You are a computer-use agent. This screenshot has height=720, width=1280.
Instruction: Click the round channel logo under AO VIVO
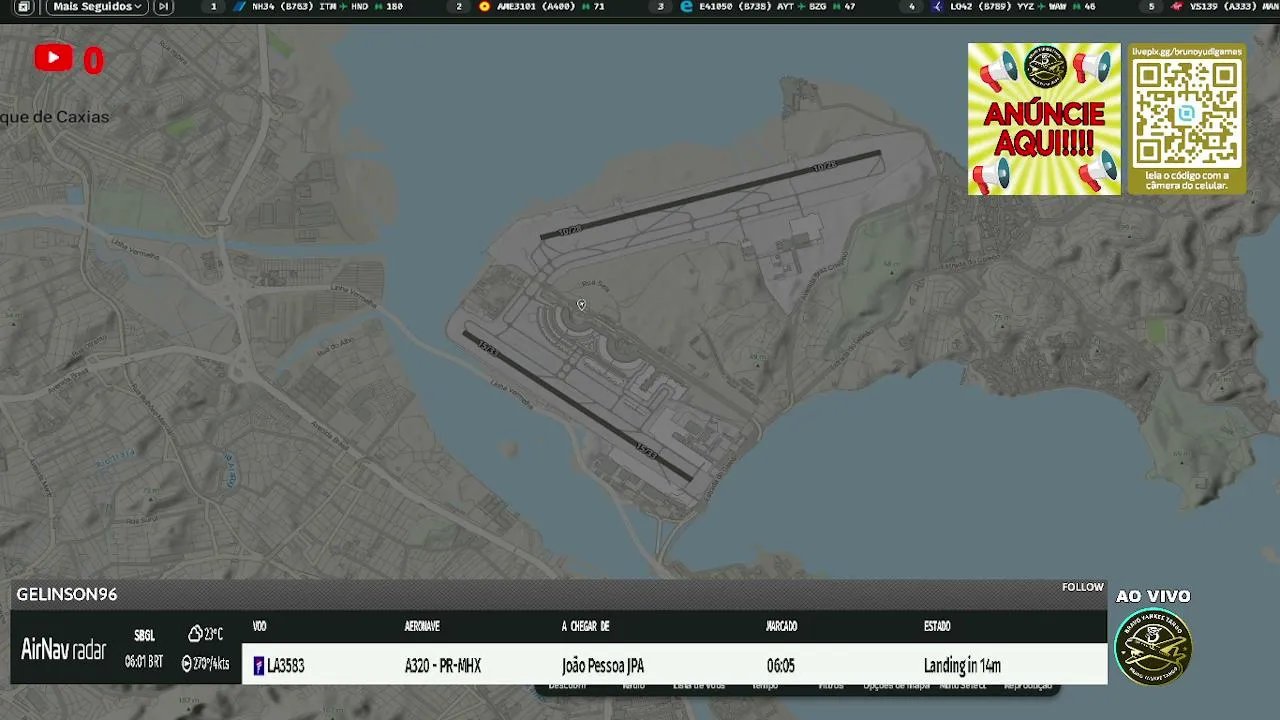click(x=1153, y=647)
